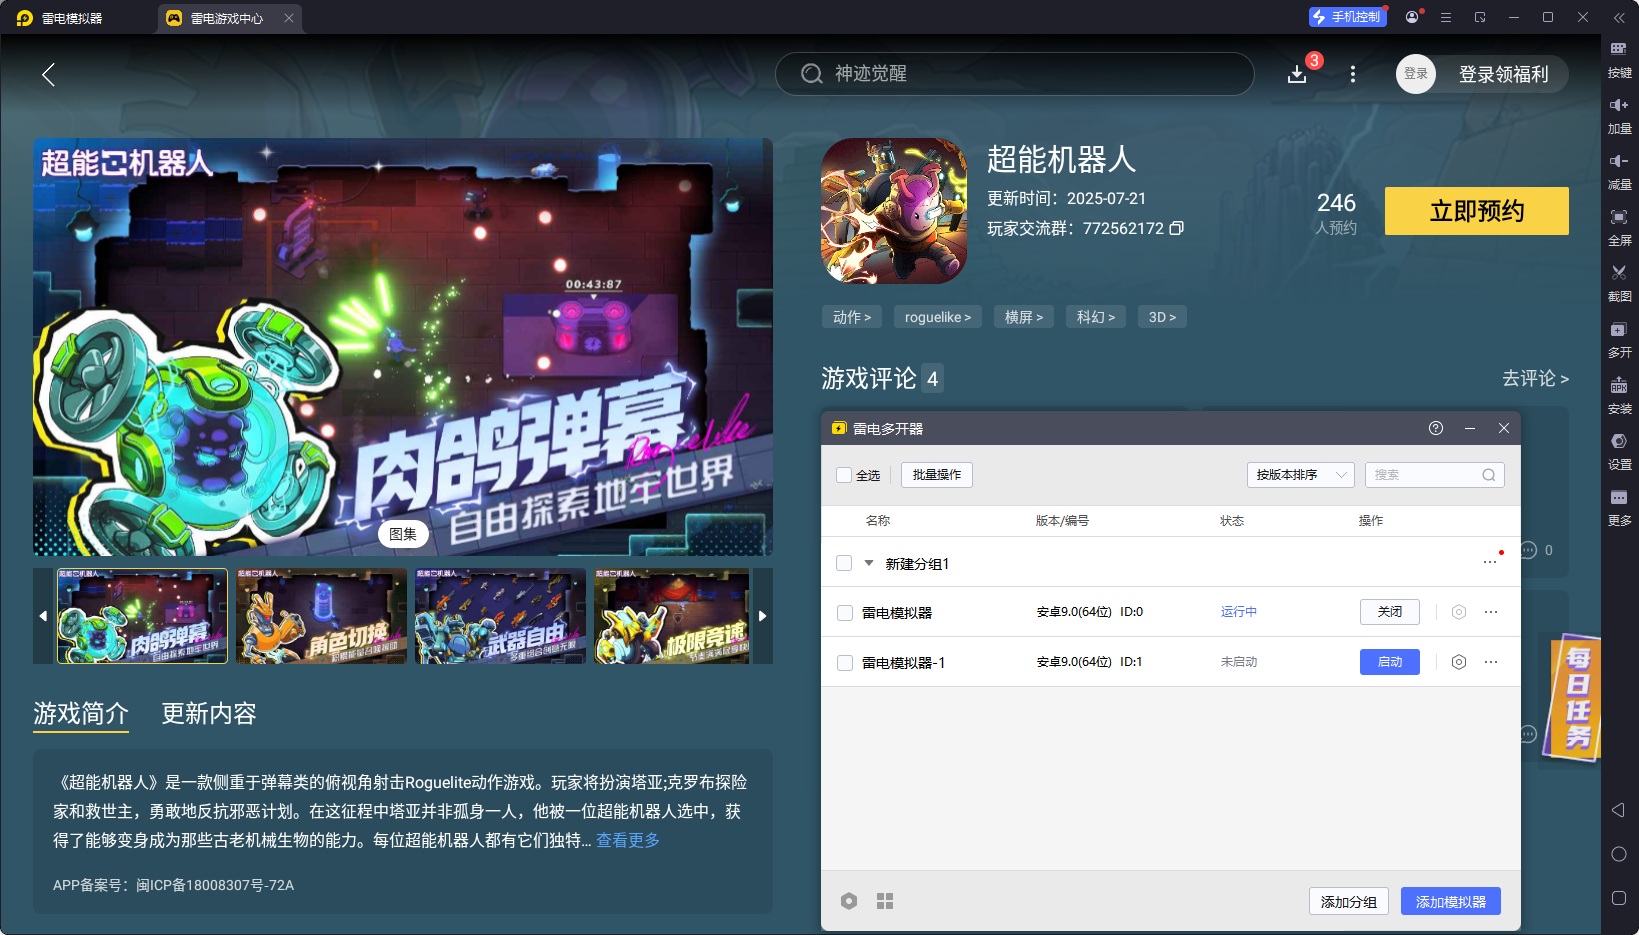Collapse the right sidebar with double-arrow icon
This screenshot has height=935, width=1639.
[1619, 17]
